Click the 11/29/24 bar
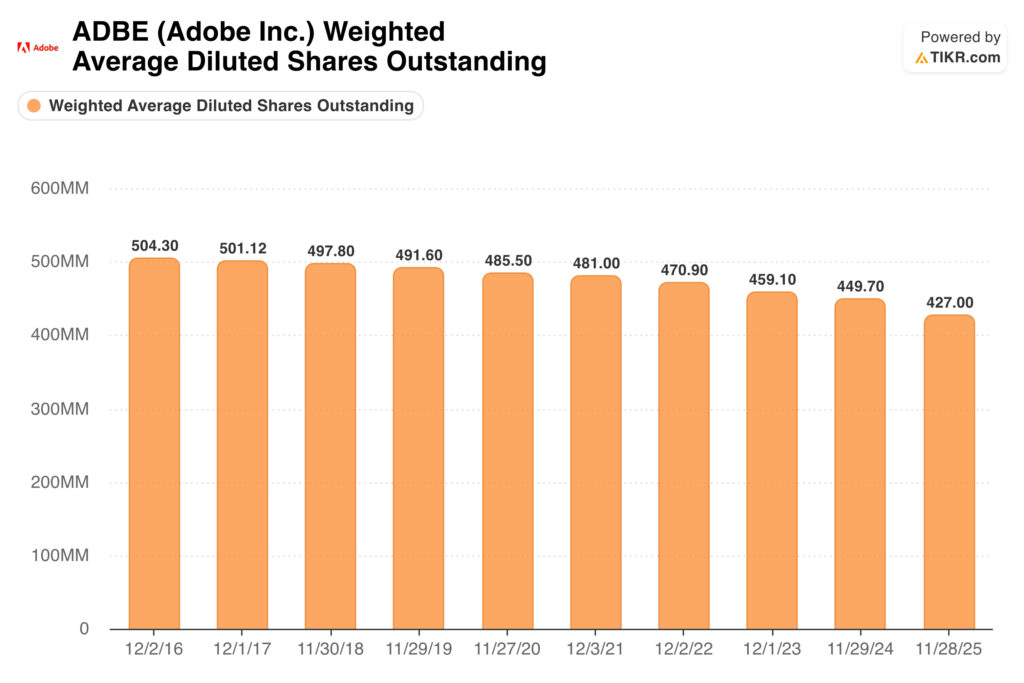 tap(860, 463)
